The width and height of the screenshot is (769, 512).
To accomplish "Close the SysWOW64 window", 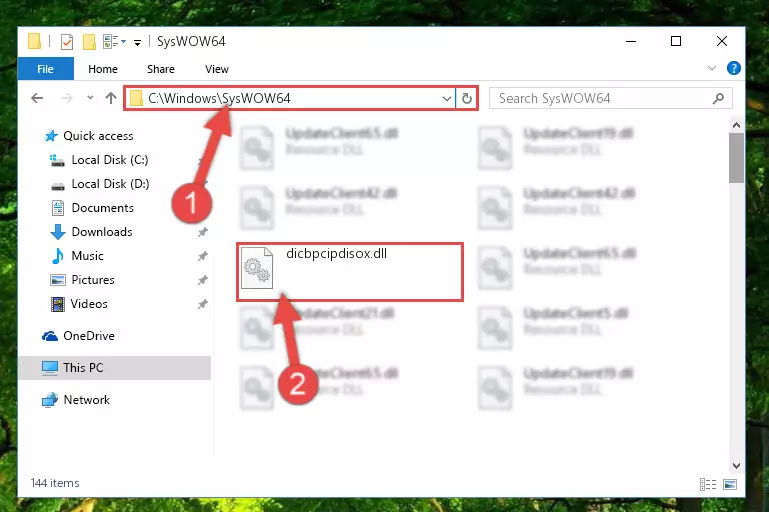I will (x=721, y=41).
